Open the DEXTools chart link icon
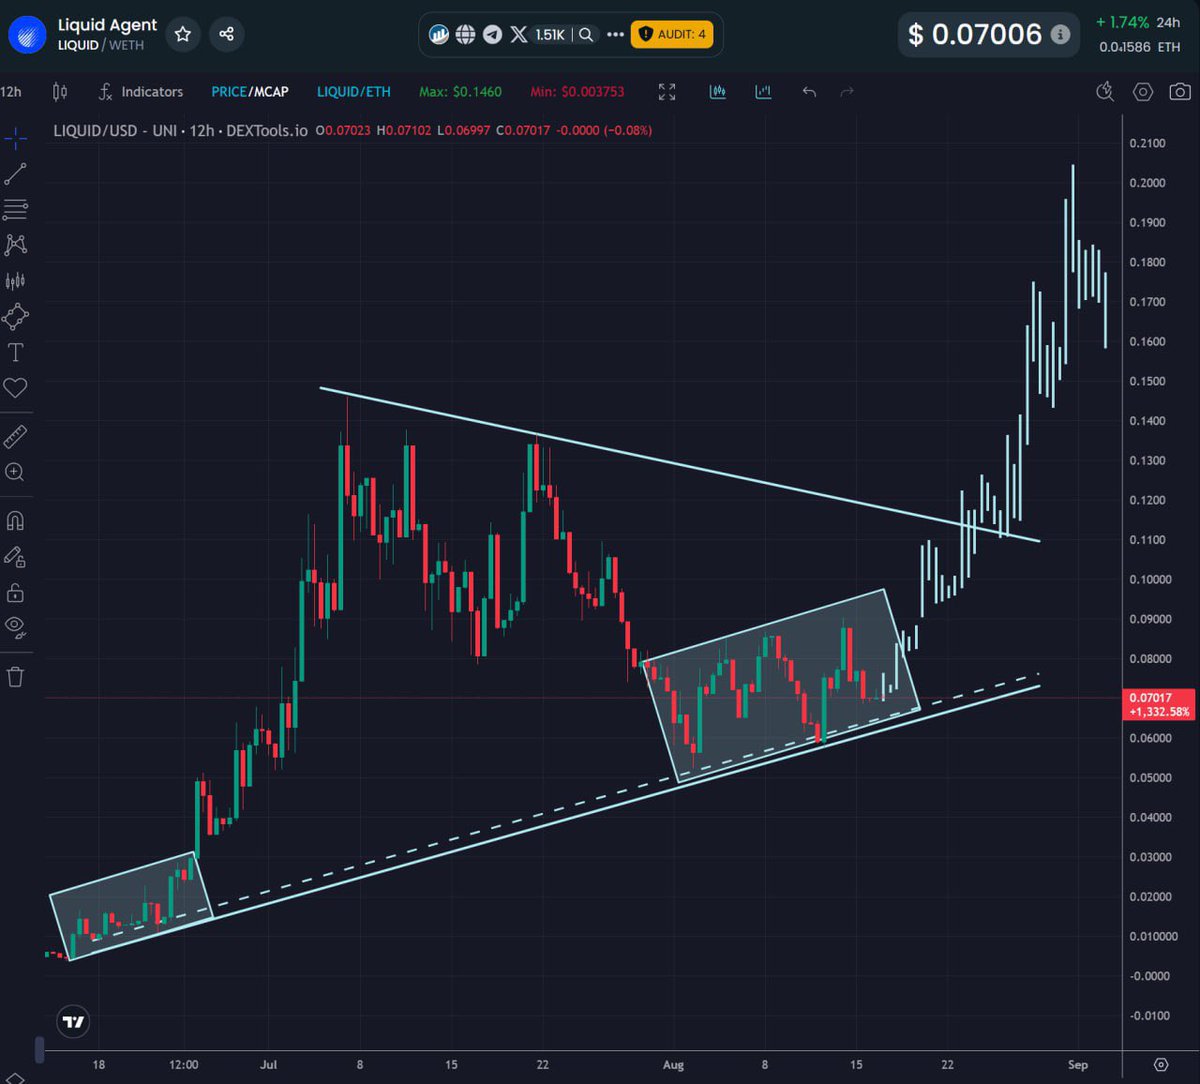The height and width of the screenshot is (1084, 1200). [439, 34]
